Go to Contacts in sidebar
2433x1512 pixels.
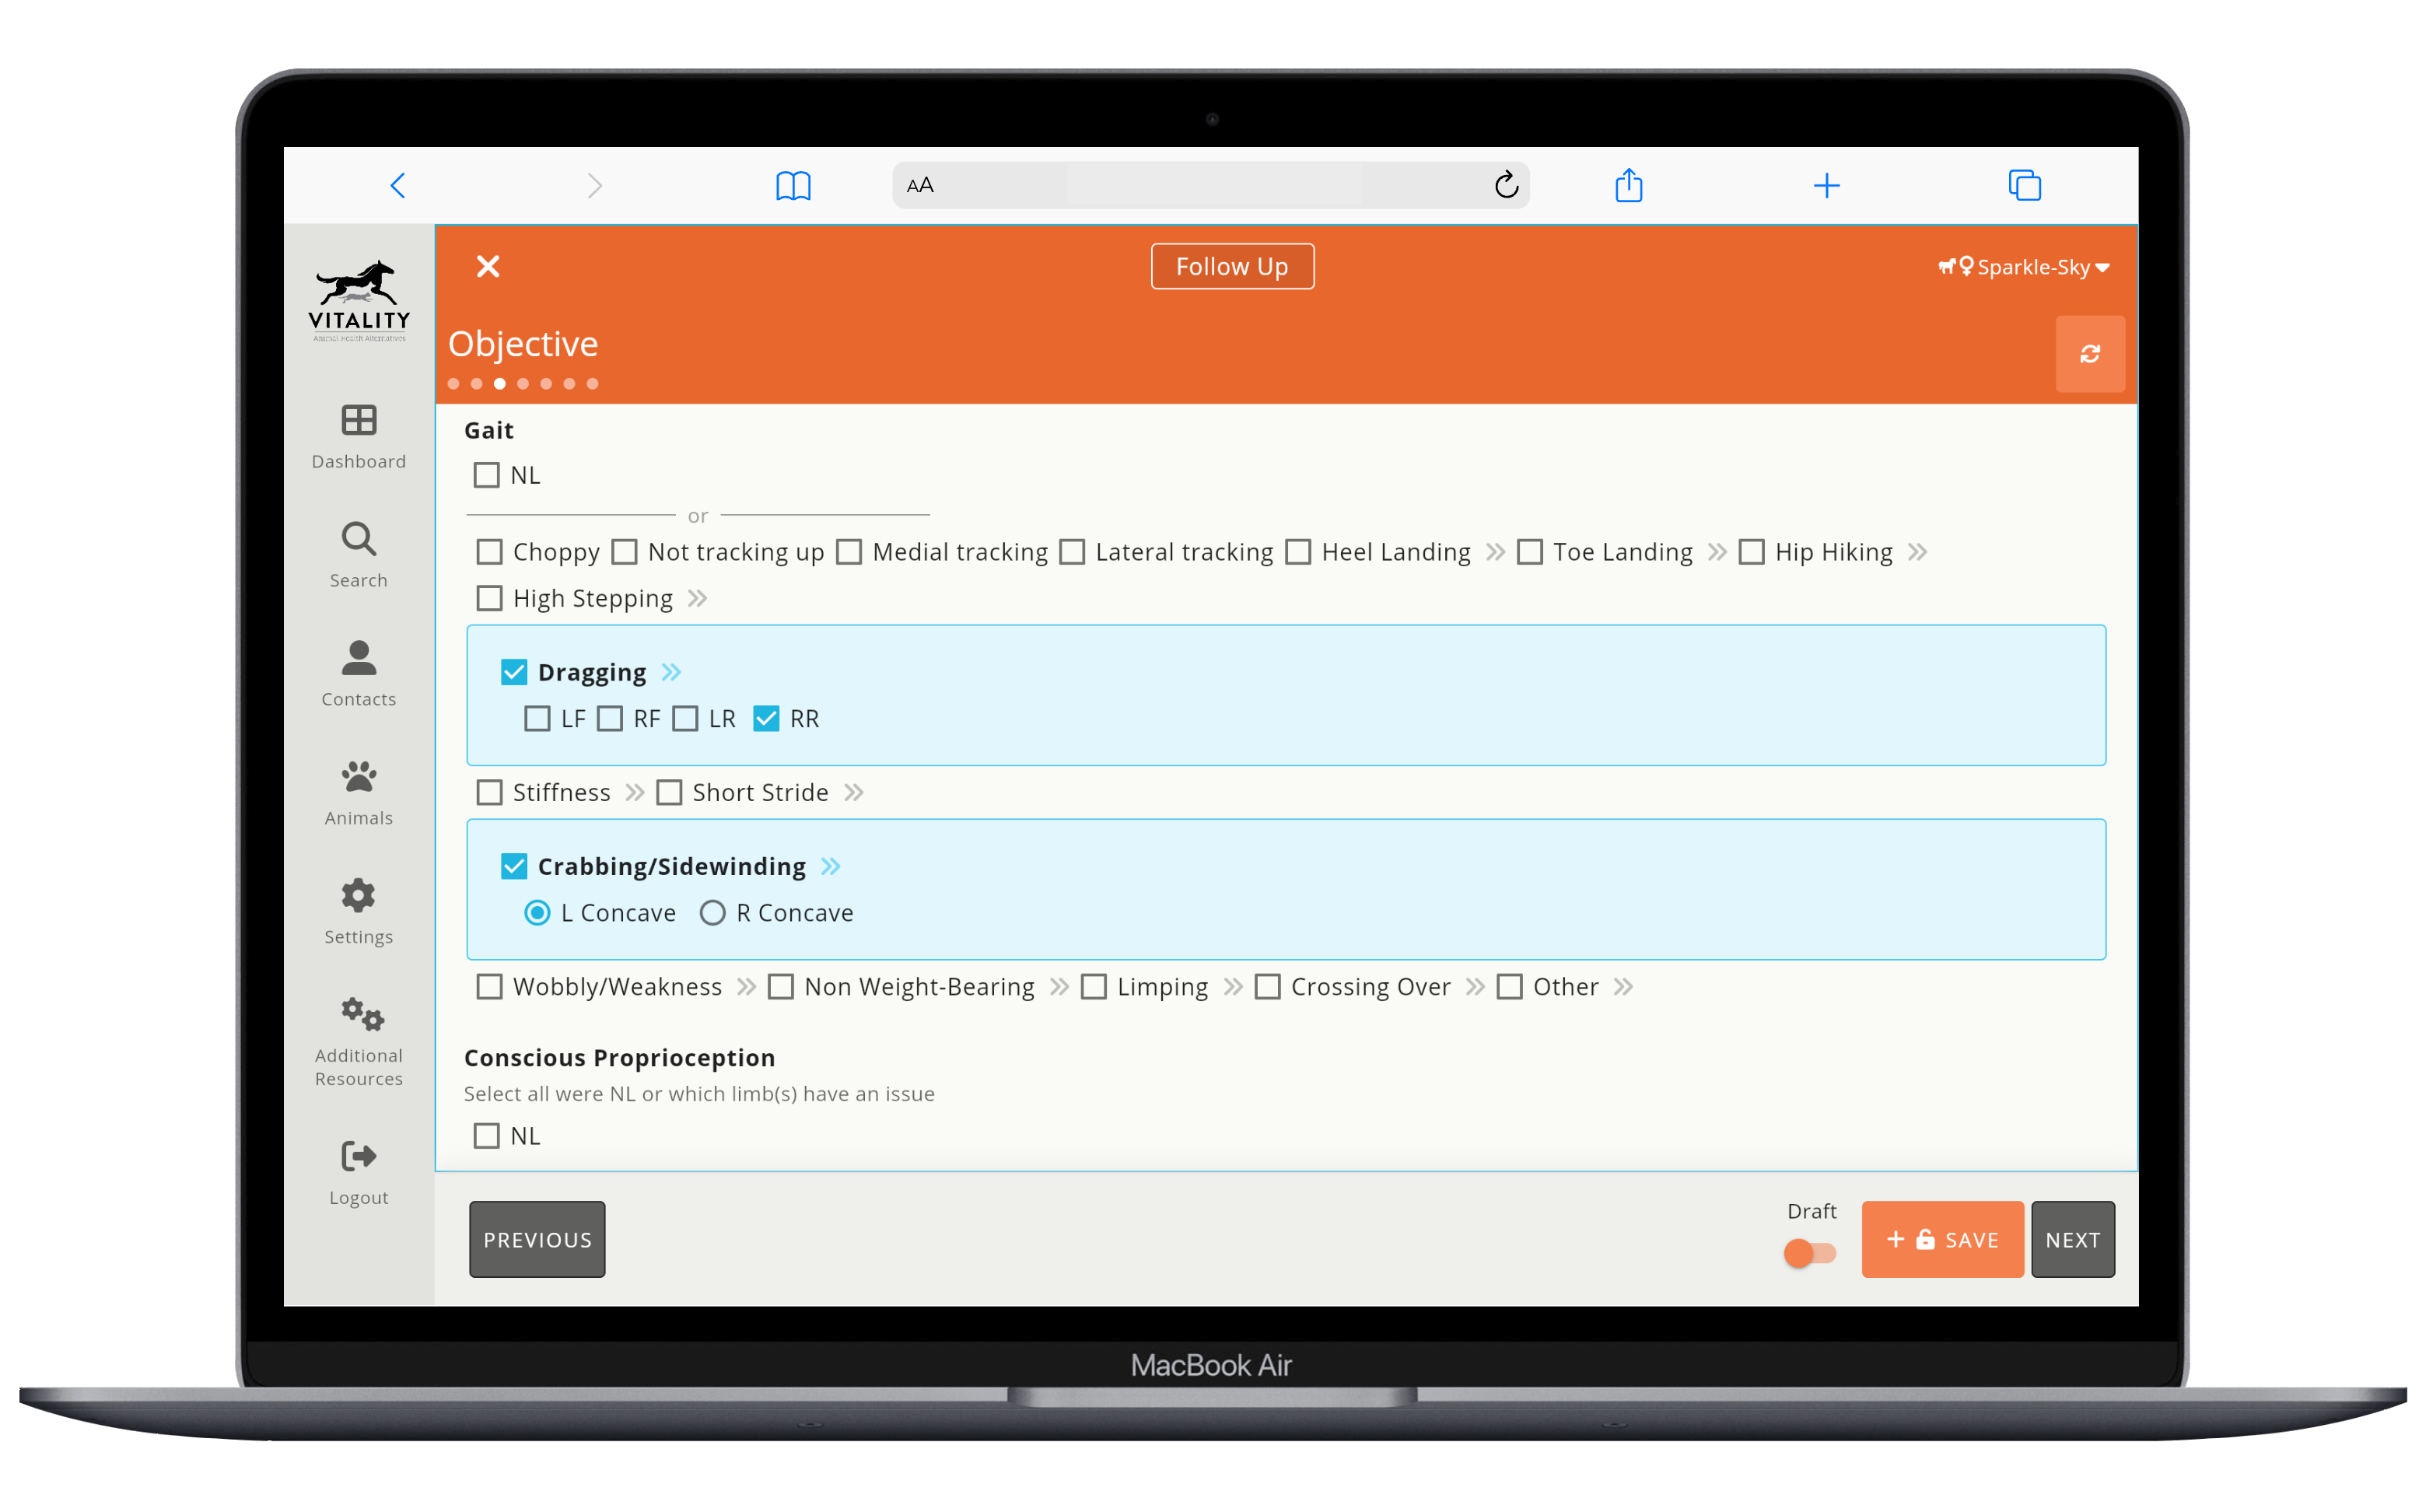[x=358, y=659]
